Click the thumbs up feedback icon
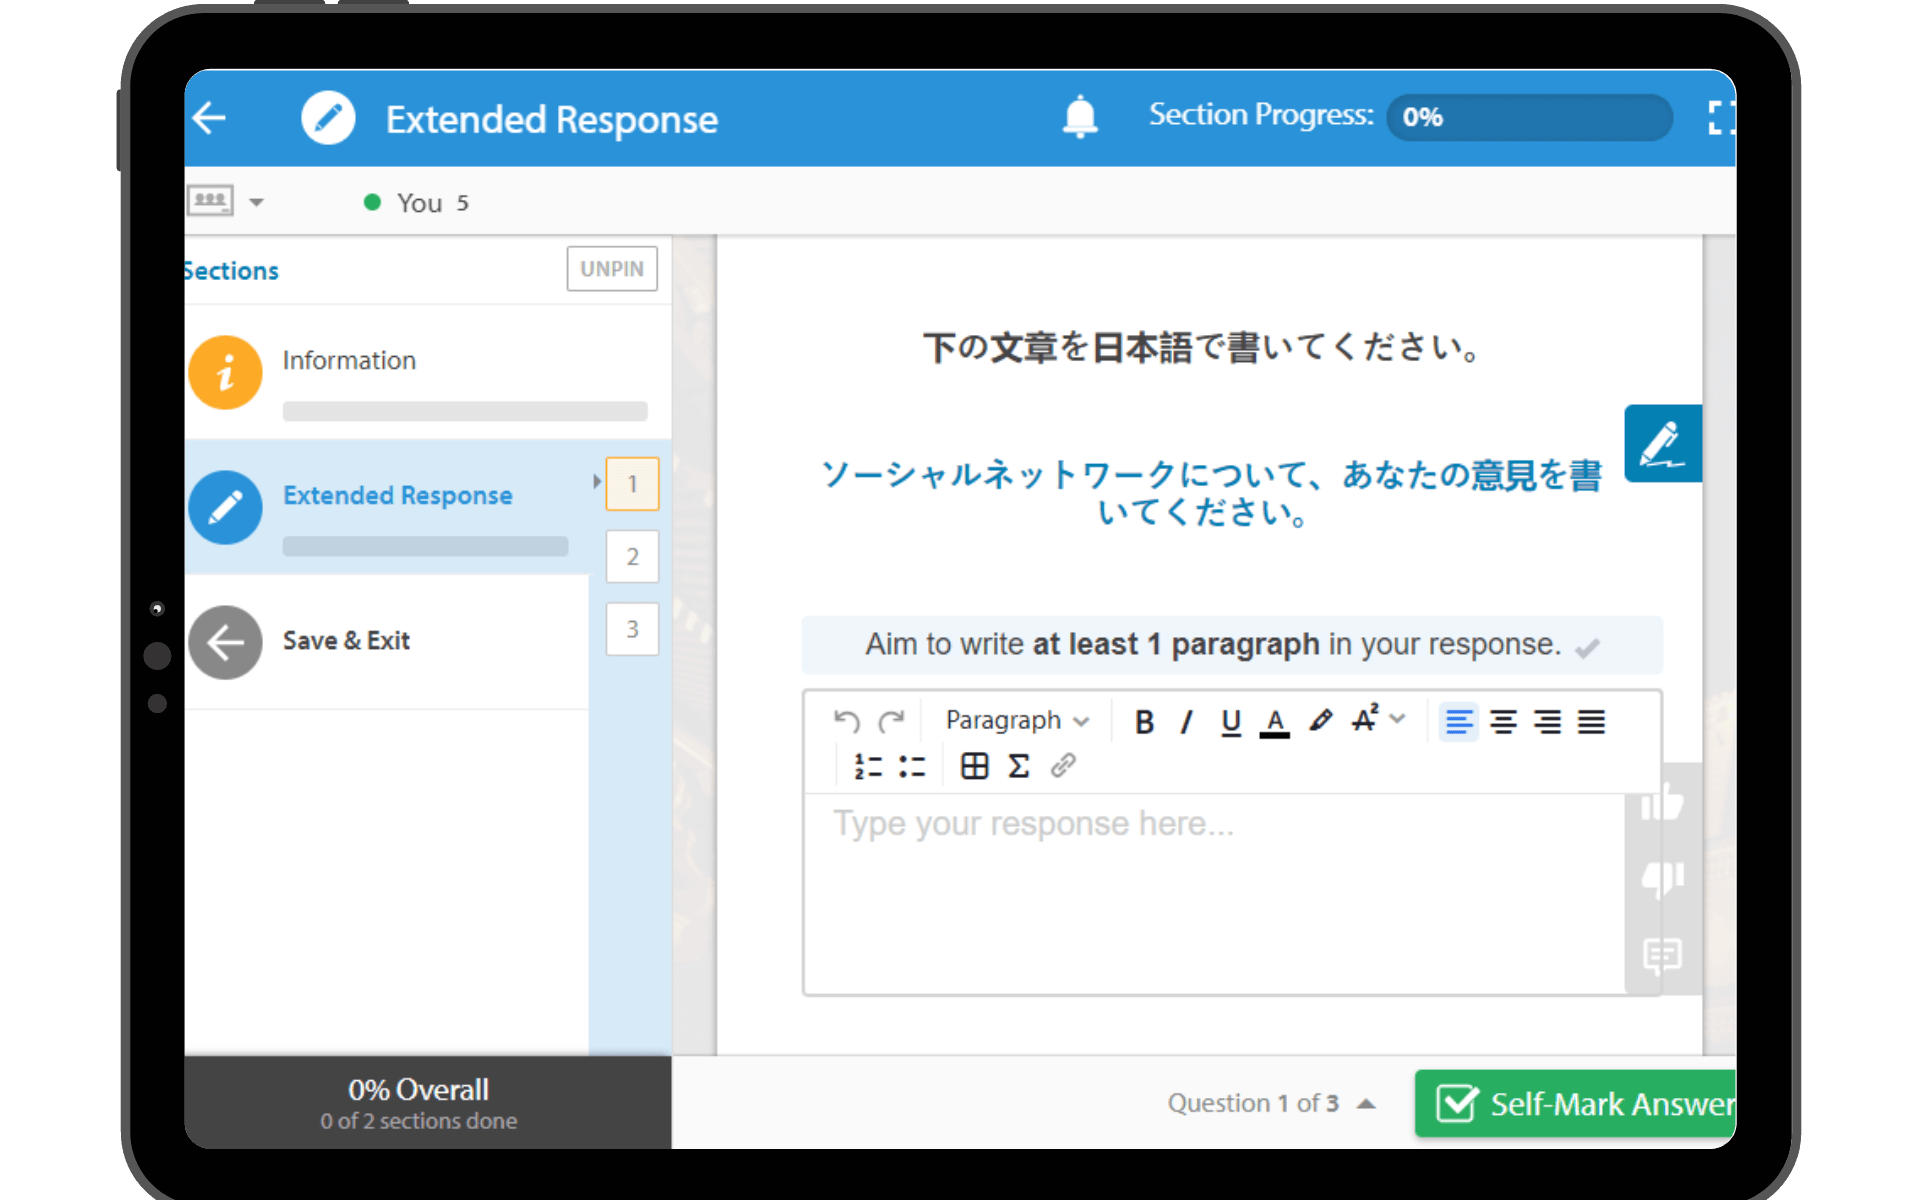Screen dimensions: 1920x1200 (1662, 802)
